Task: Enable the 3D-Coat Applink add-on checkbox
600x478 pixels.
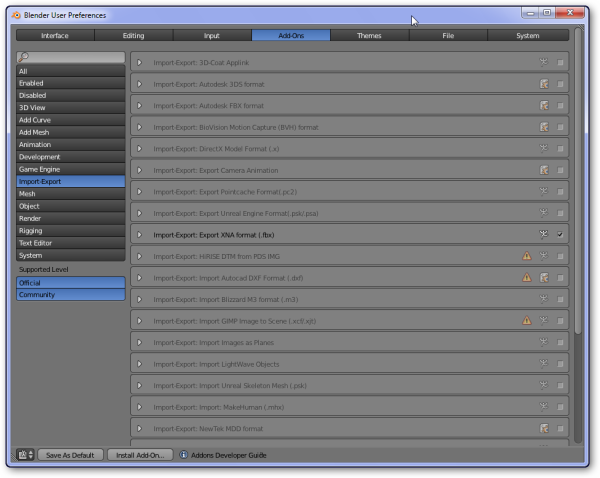Action: [x=560, y=62]
